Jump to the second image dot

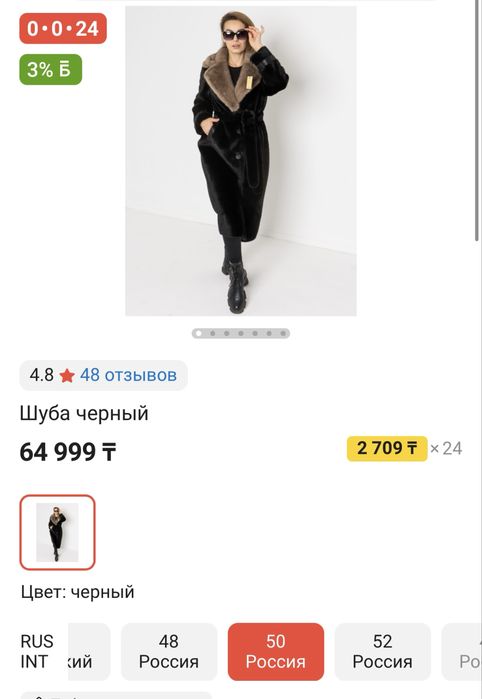[x=213, y=333]
